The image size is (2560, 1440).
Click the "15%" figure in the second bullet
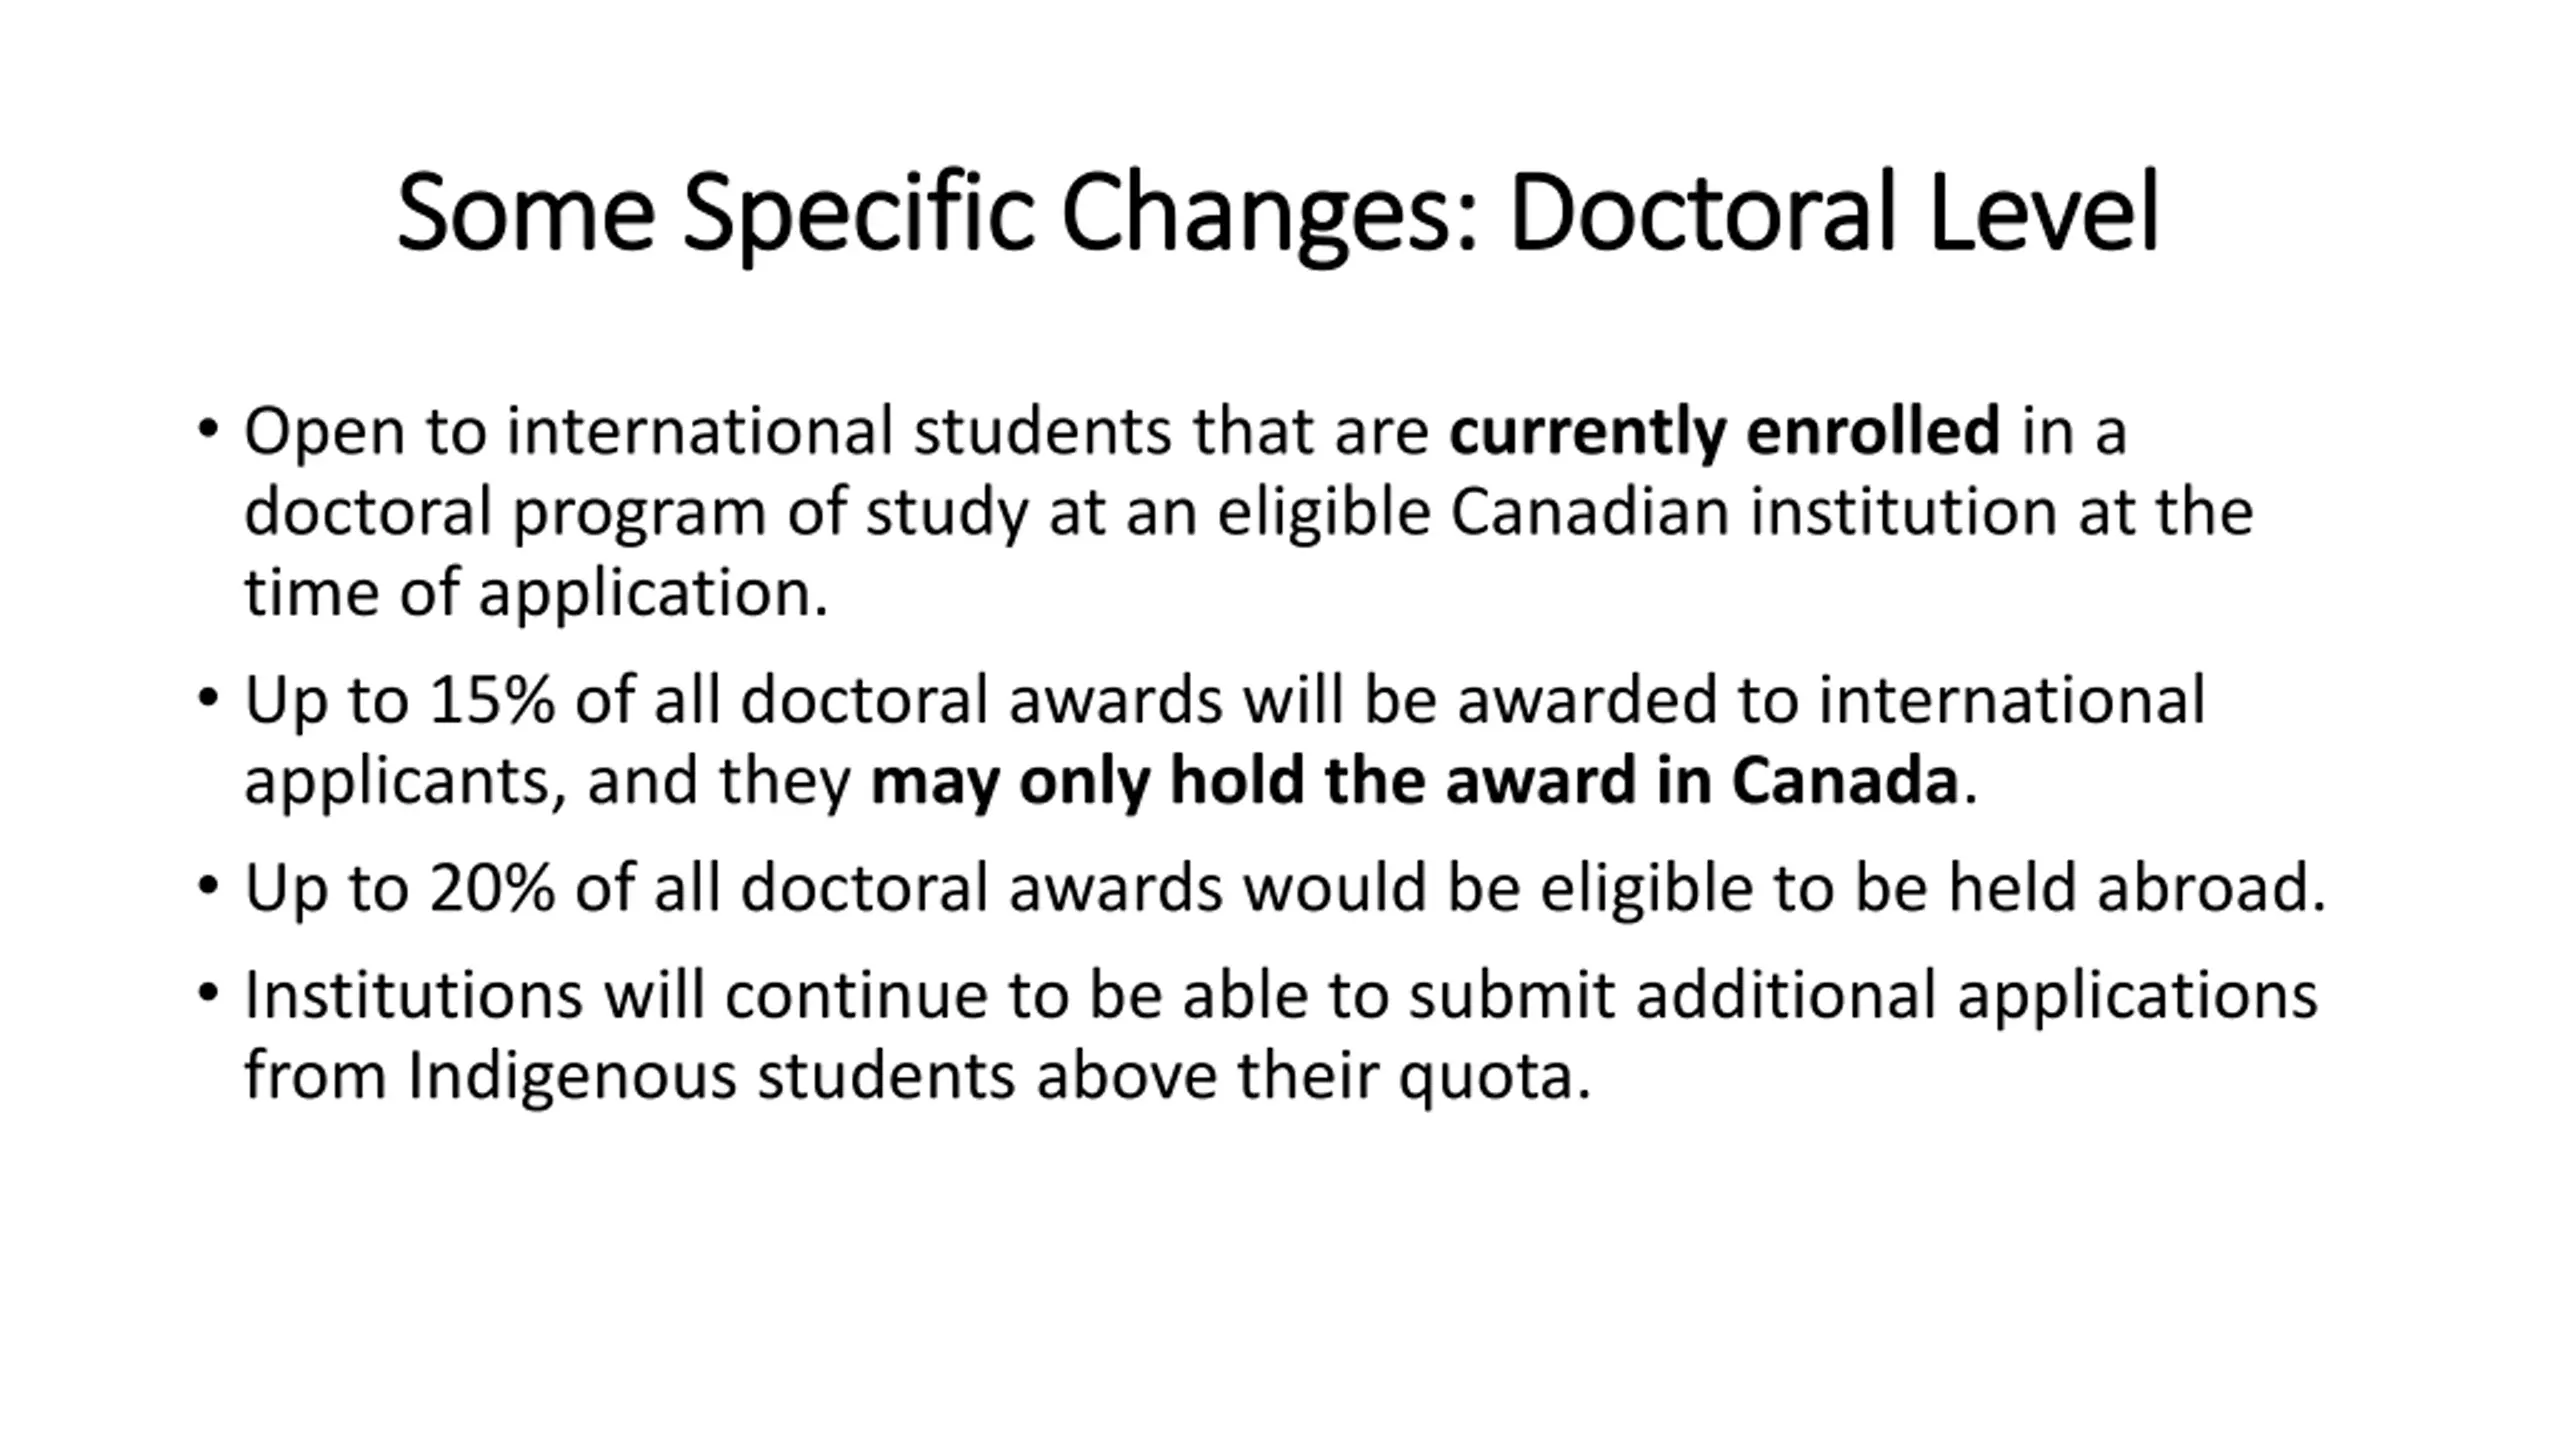click(491, 699)
